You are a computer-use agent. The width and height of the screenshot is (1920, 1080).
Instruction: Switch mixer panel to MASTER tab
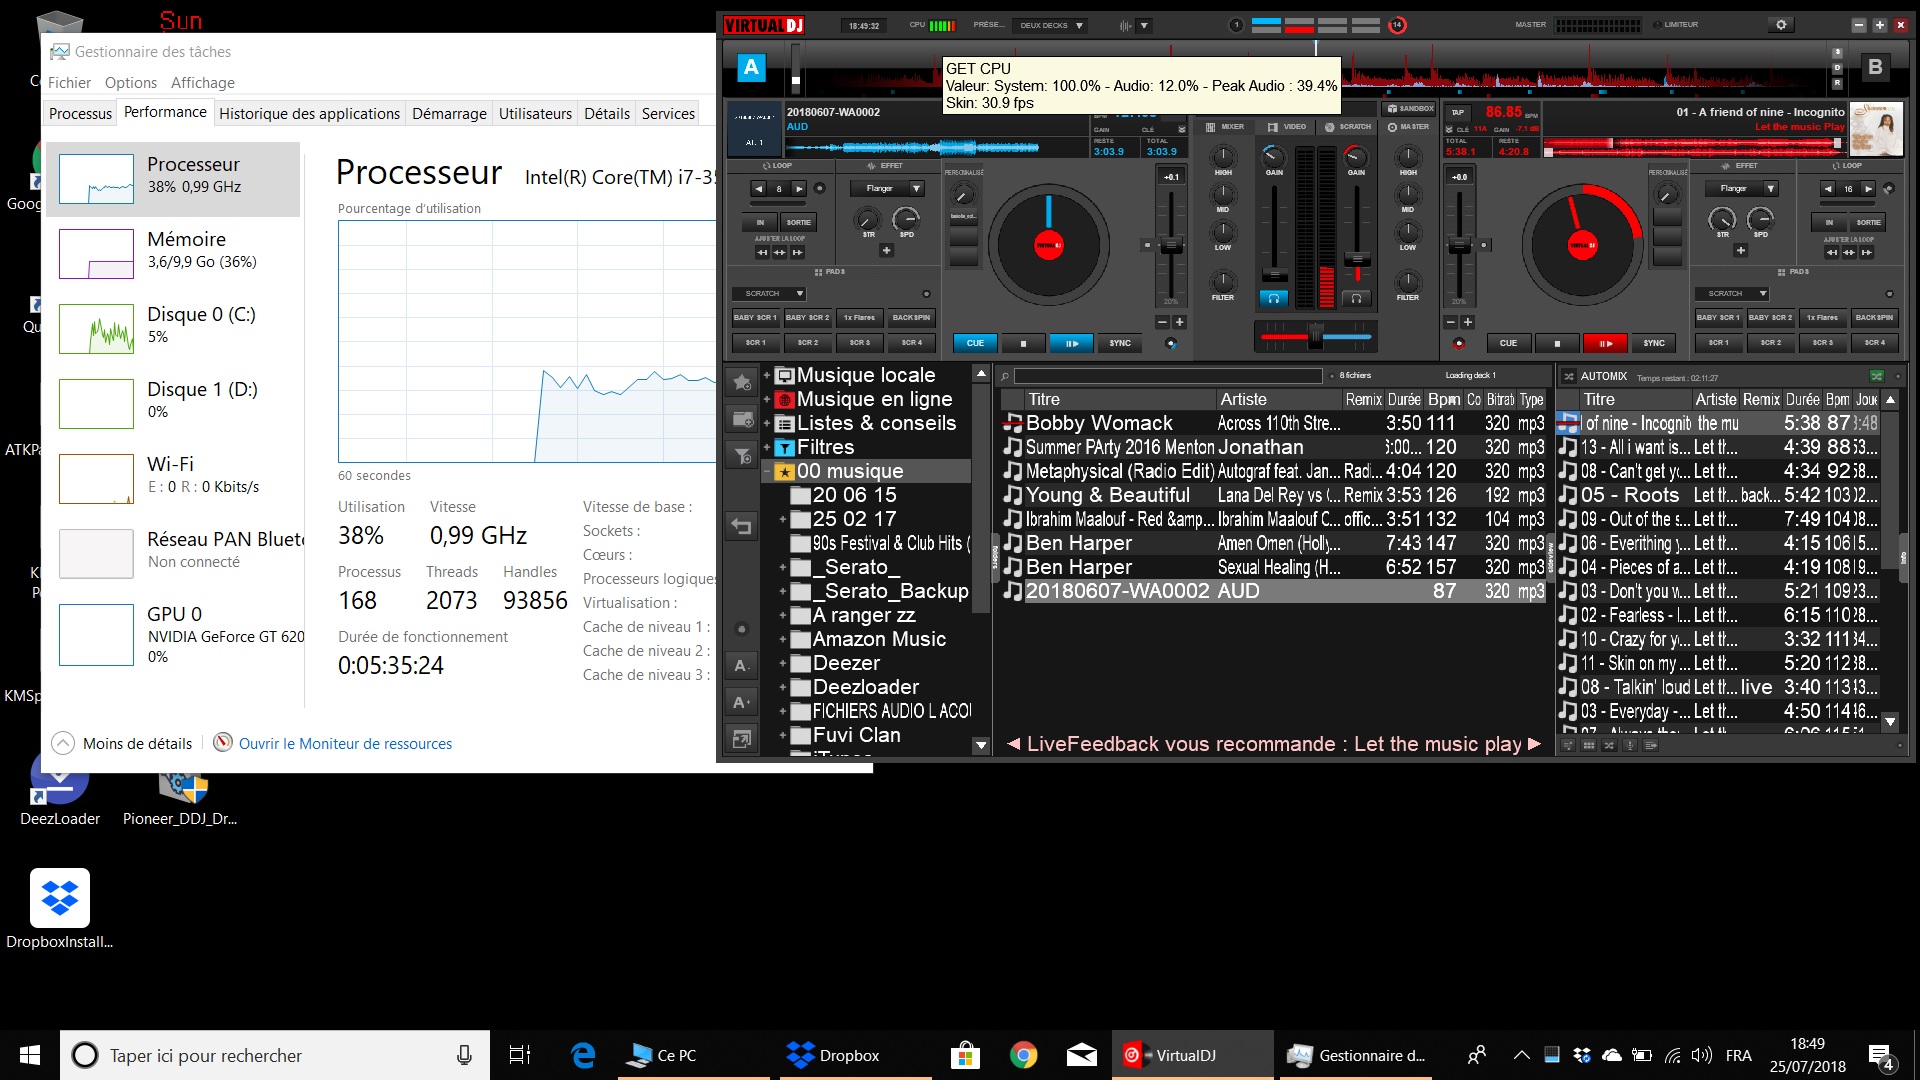coord(1408,127)
